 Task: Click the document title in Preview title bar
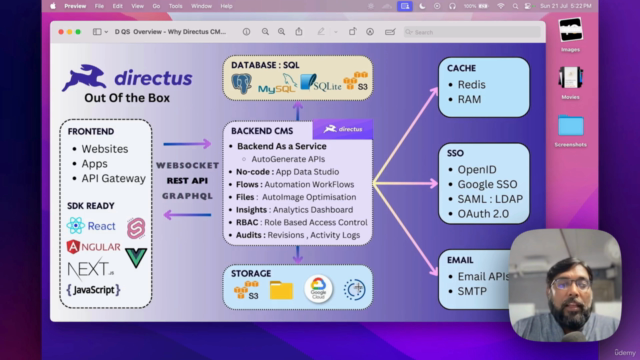[x=170, y=32]
